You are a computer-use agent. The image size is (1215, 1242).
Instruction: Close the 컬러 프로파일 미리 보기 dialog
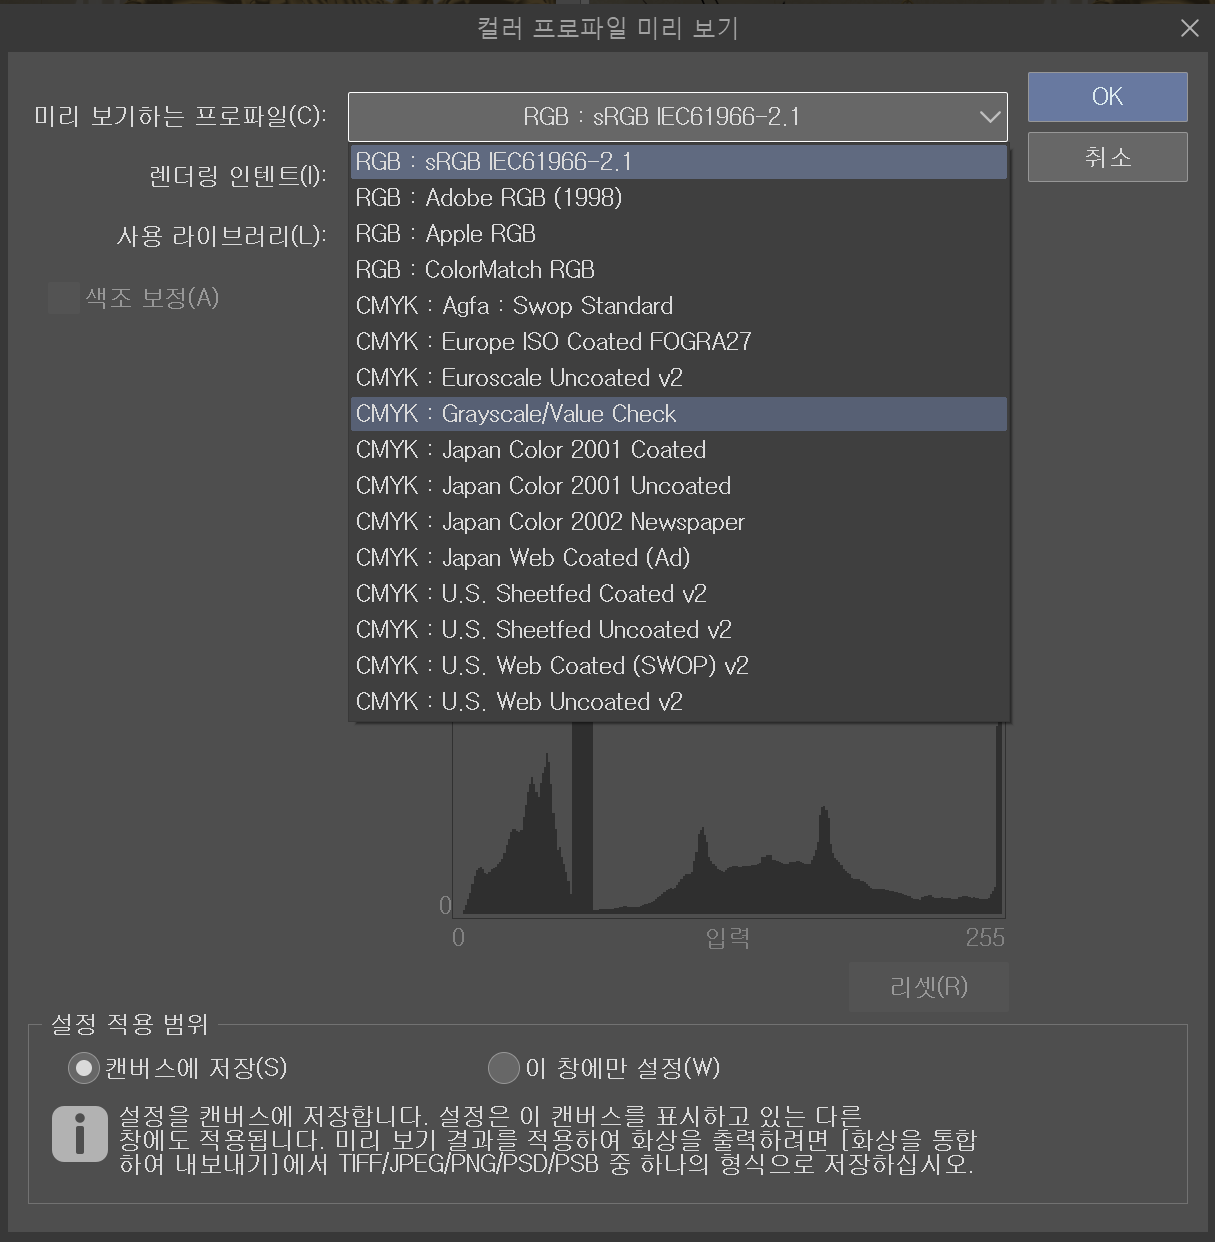coord(1189,28)
